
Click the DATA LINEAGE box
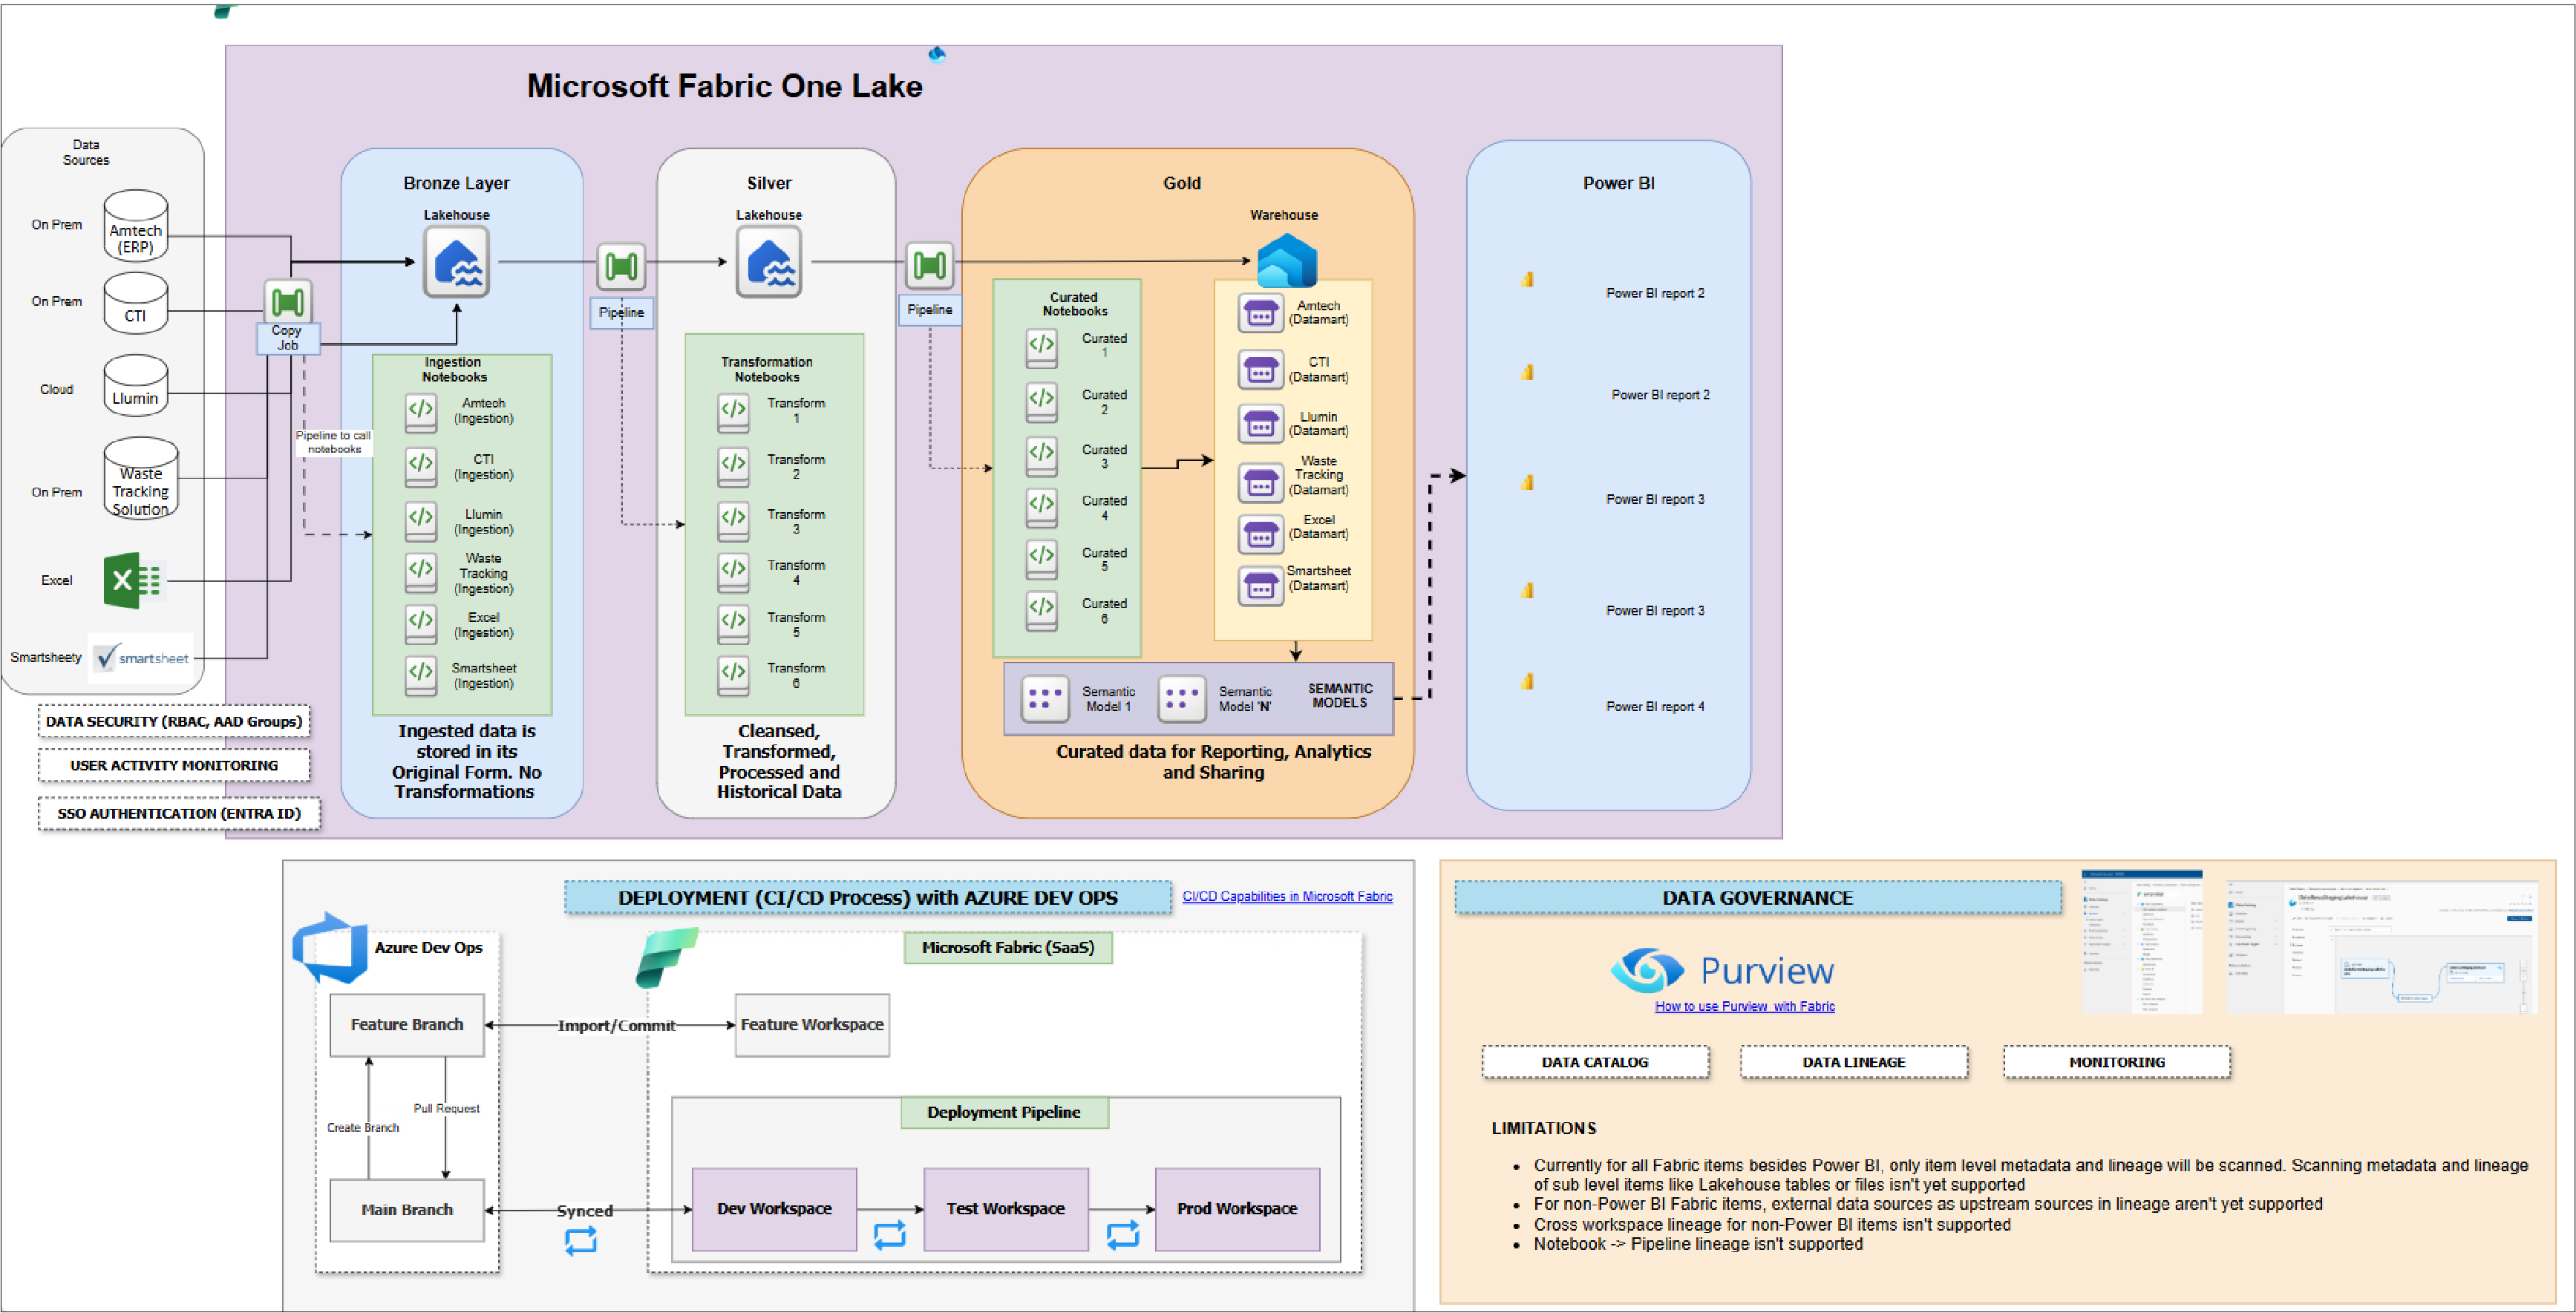(1853, 1062)
